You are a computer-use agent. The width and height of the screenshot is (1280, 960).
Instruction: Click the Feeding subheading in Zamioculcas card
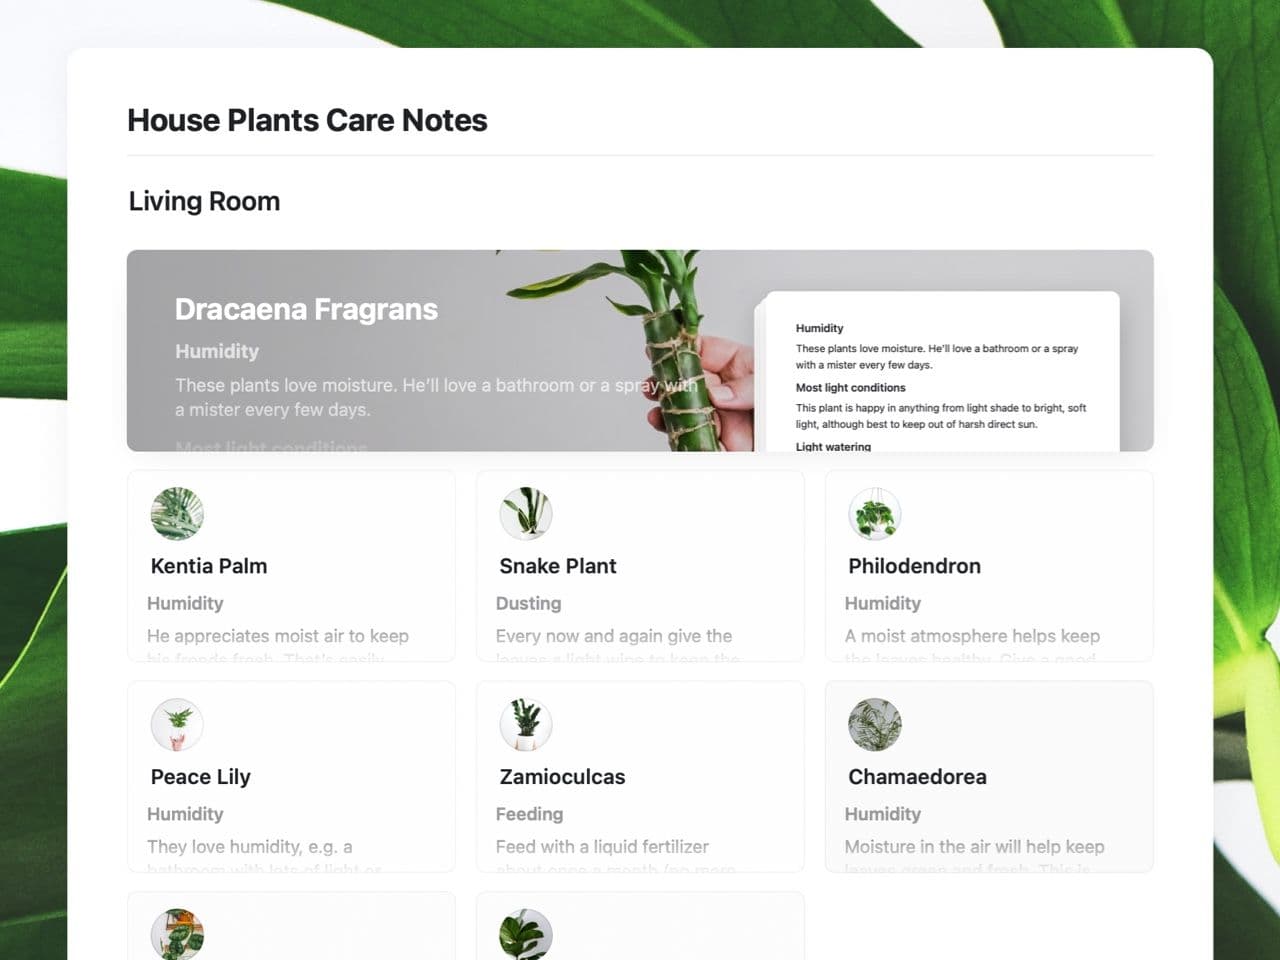(x=529, y=815)
